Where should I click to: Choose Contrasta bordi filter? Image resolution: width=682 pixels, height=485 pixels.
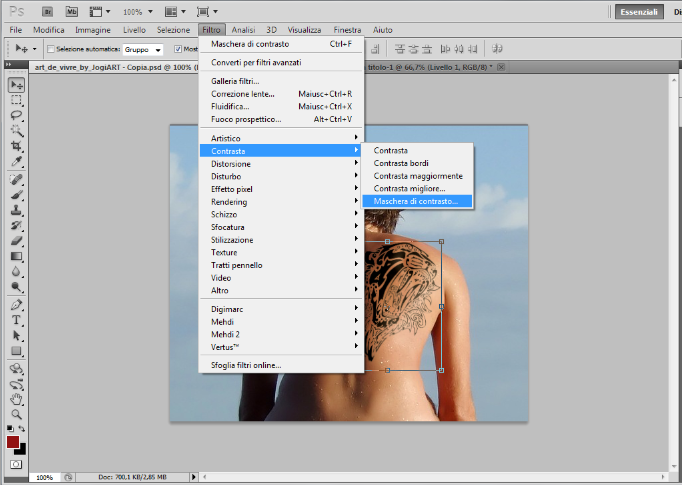click(x=418, y=163)
